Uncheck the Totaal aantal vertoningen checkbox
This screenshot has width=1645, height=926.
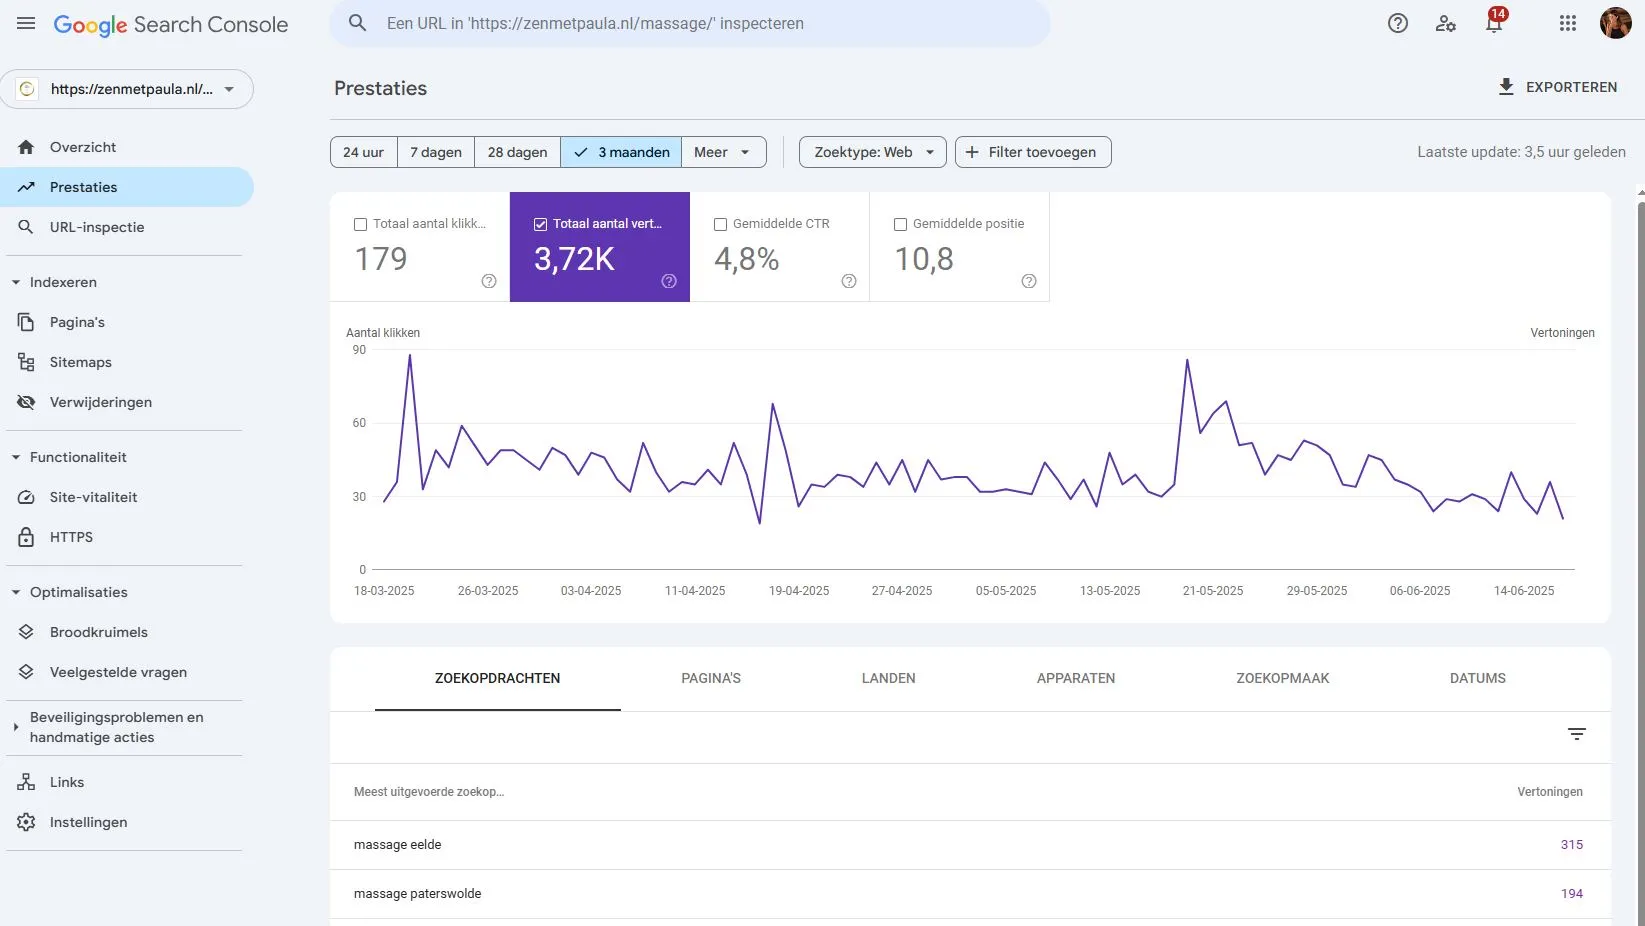coord(540,224)
